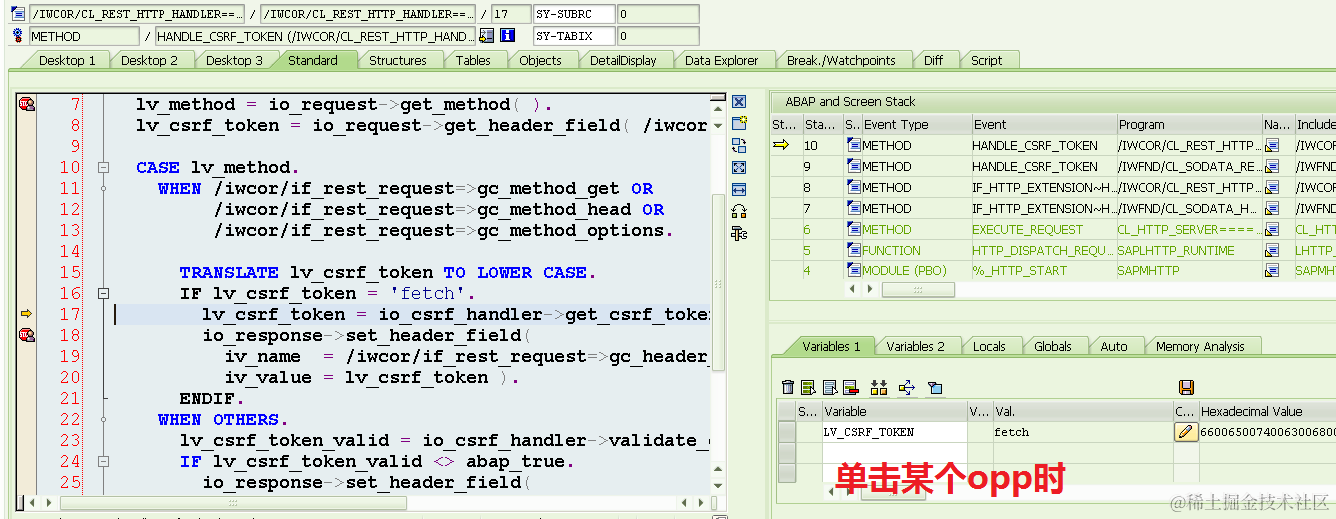Click the 'fetch' value cell
The image size is (1336, 519).
[1082, 432]
